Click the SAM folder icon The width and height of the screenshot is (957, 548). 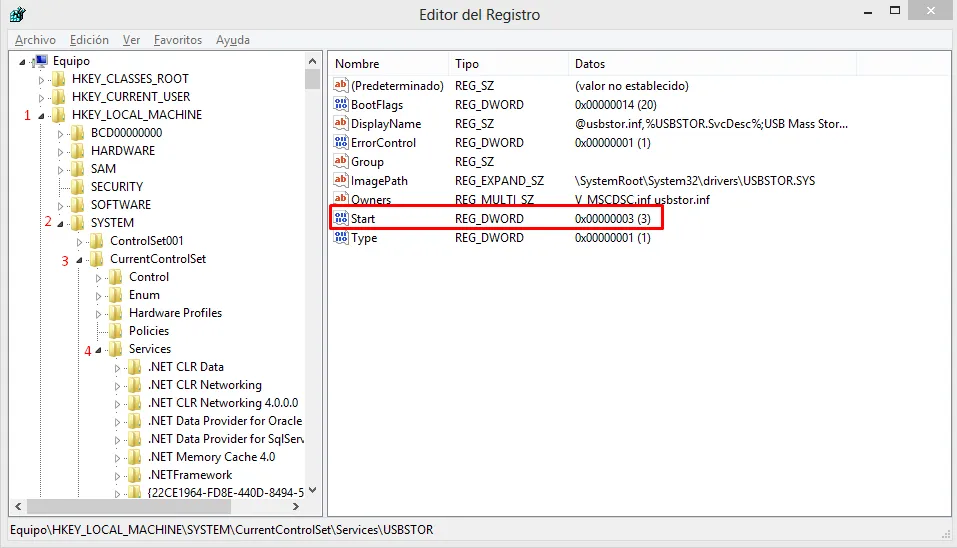pyautogui.click(x=78, y=168)
